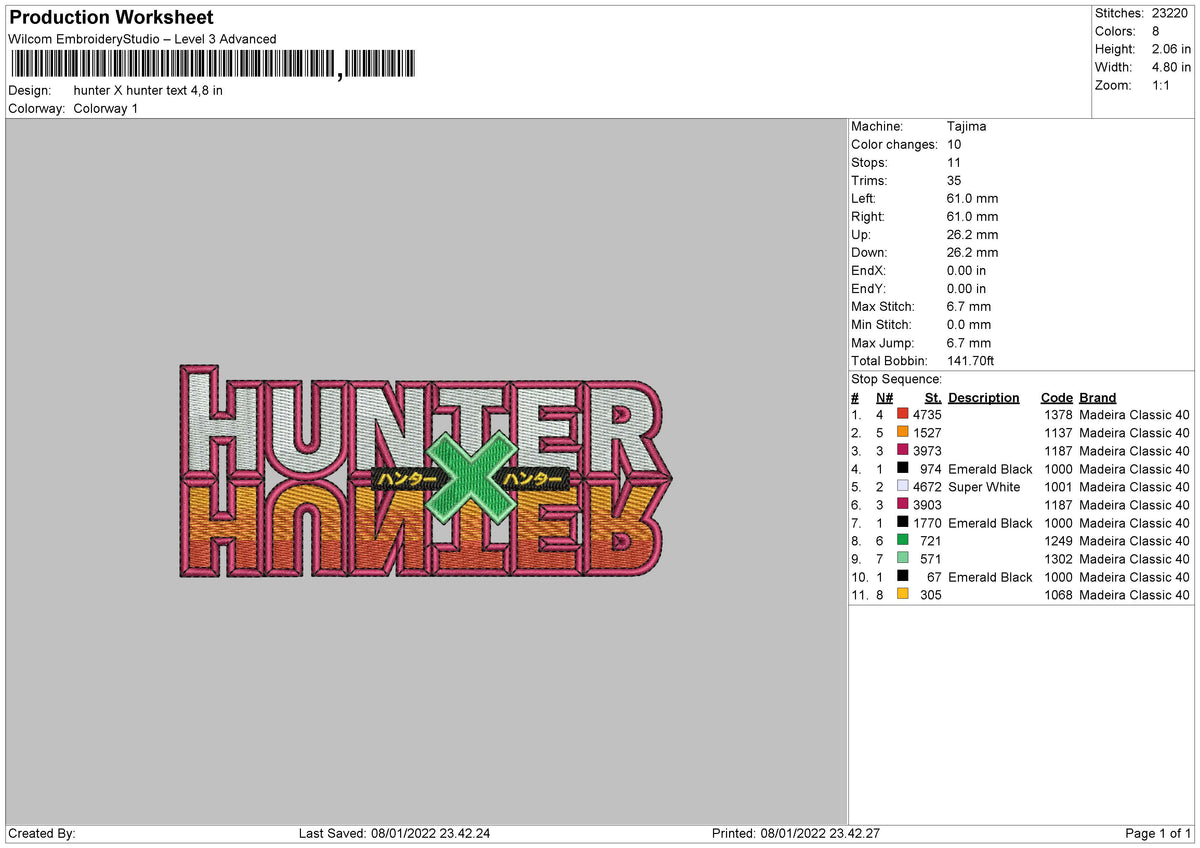The width and height of the screenshot is (1200, 848).
Task: Click the dark green swatch in stop 8
Action: click(903, 541)
